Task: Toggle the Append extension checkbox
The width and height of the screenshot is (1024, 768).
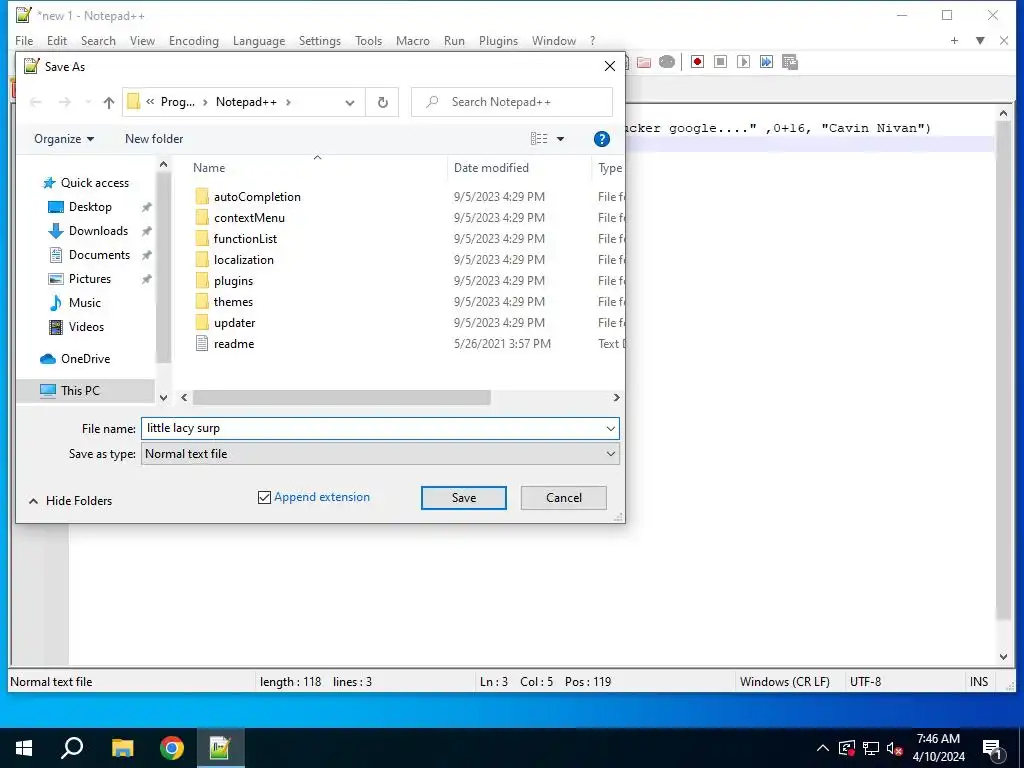Action: coord(264,498)
